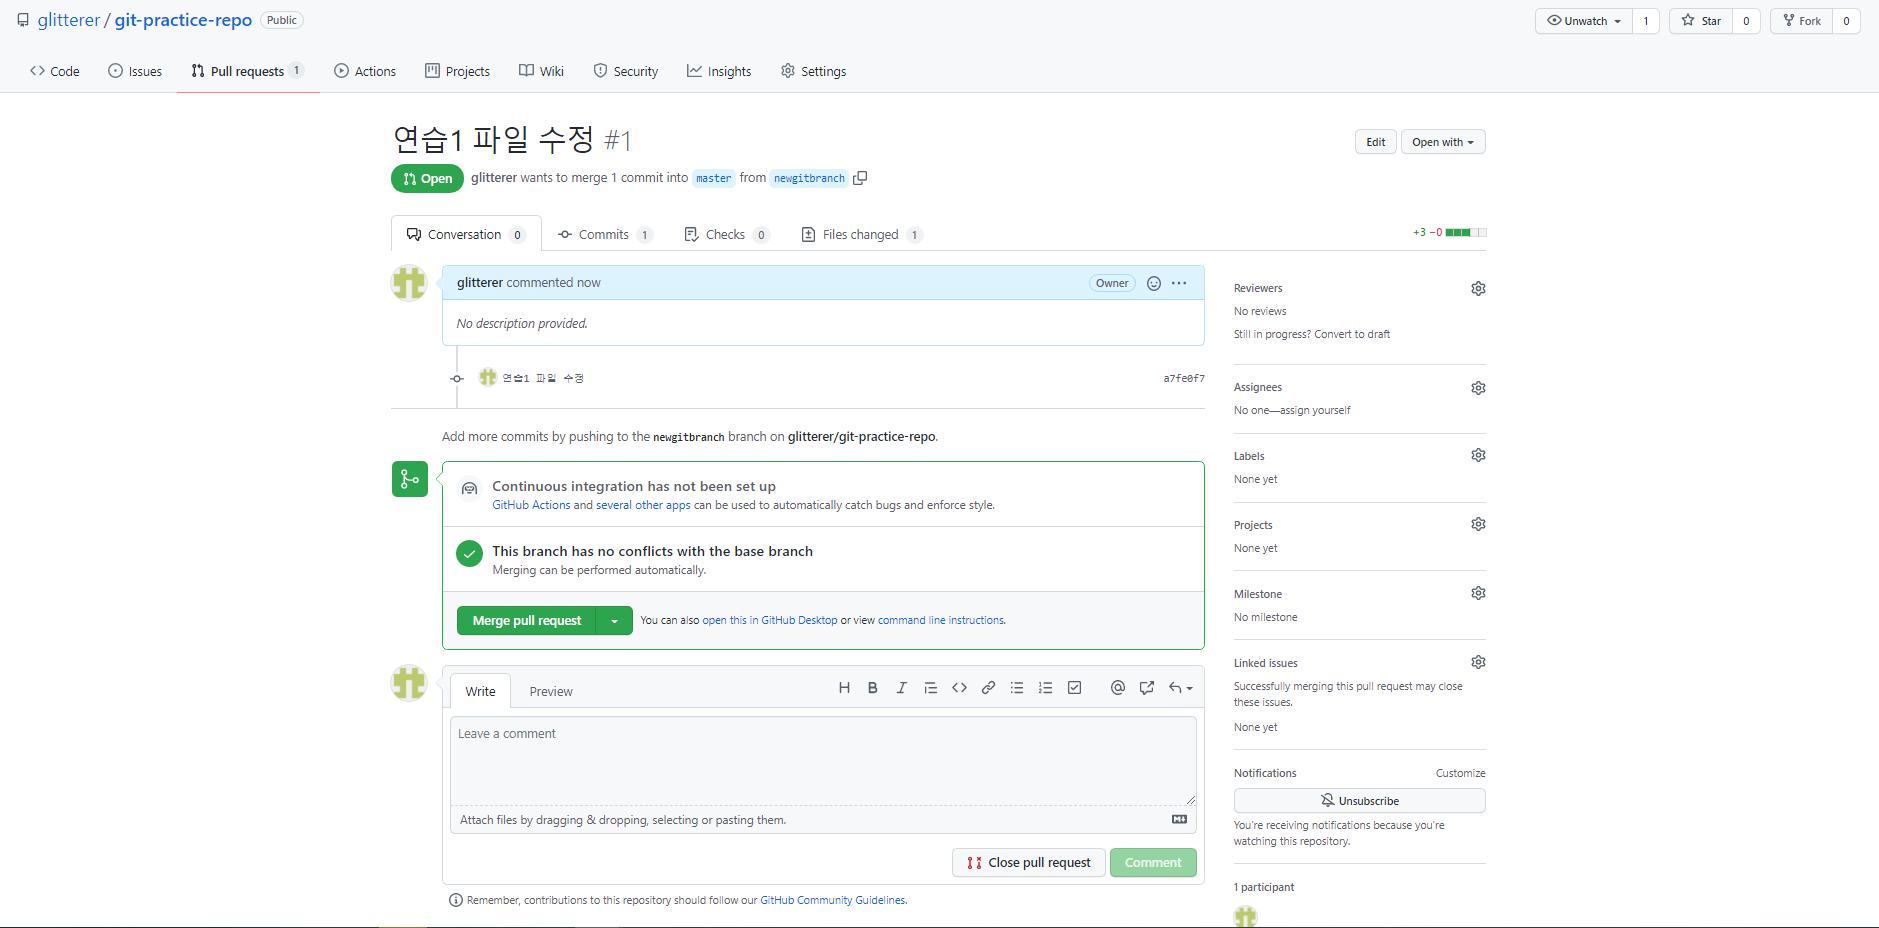
Task: Open the Projects repository tab
Action: point(457,71)
